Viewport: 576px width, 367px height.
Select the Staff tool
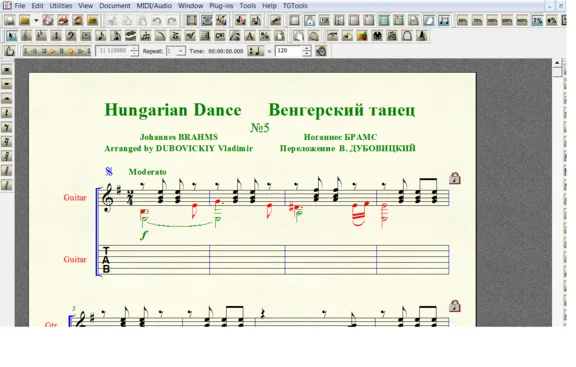point(26,36)
